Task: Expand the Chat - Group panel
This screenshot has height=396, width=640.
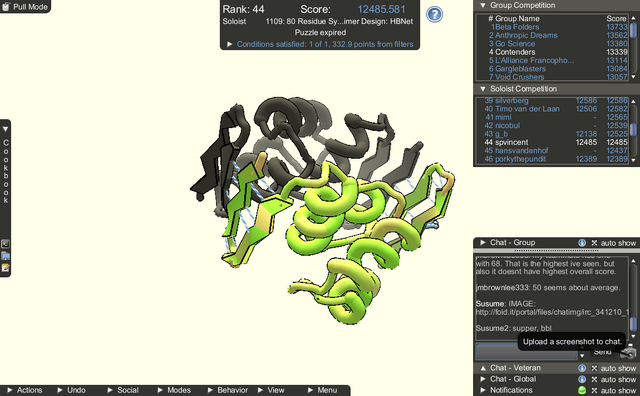Action: click(x=483, y=242)
